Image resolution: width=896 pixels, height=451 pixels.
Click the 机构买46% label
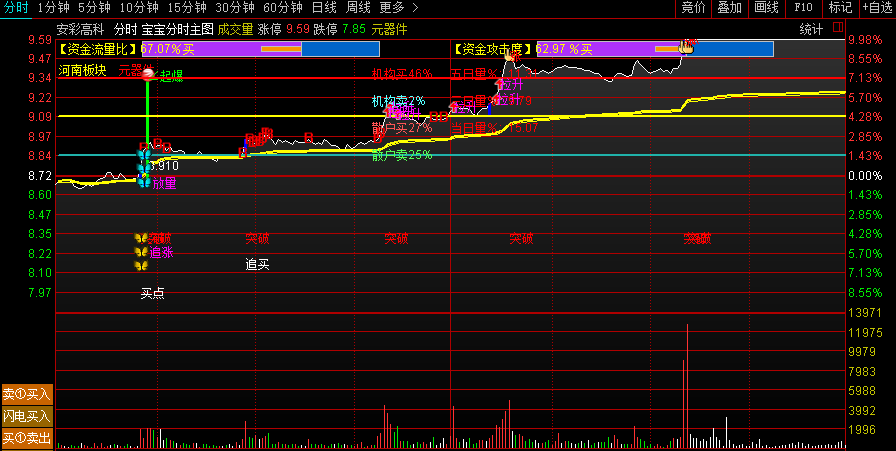point(402,73)
